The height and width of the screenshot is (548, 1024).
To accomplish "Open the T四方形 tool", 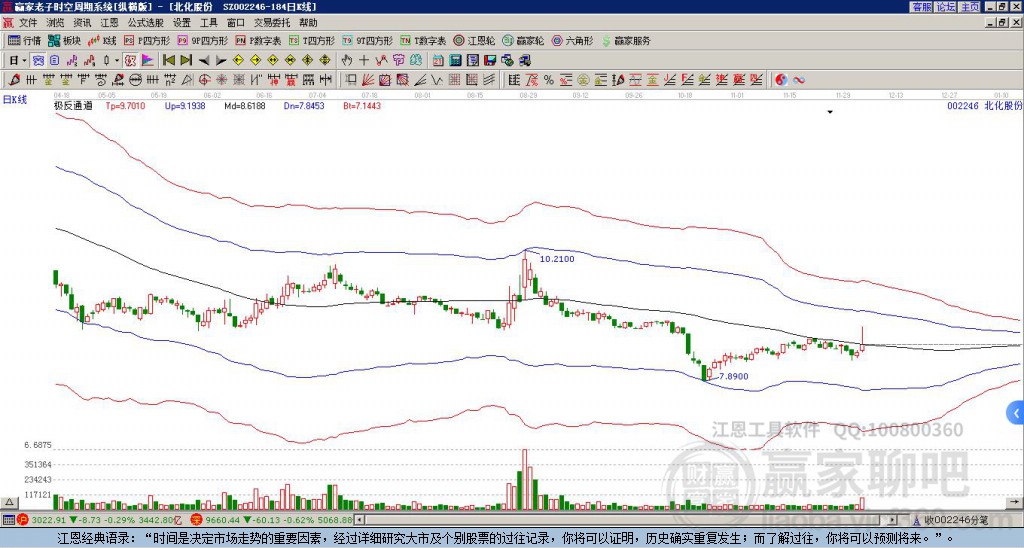I will [x=312, y=40].
